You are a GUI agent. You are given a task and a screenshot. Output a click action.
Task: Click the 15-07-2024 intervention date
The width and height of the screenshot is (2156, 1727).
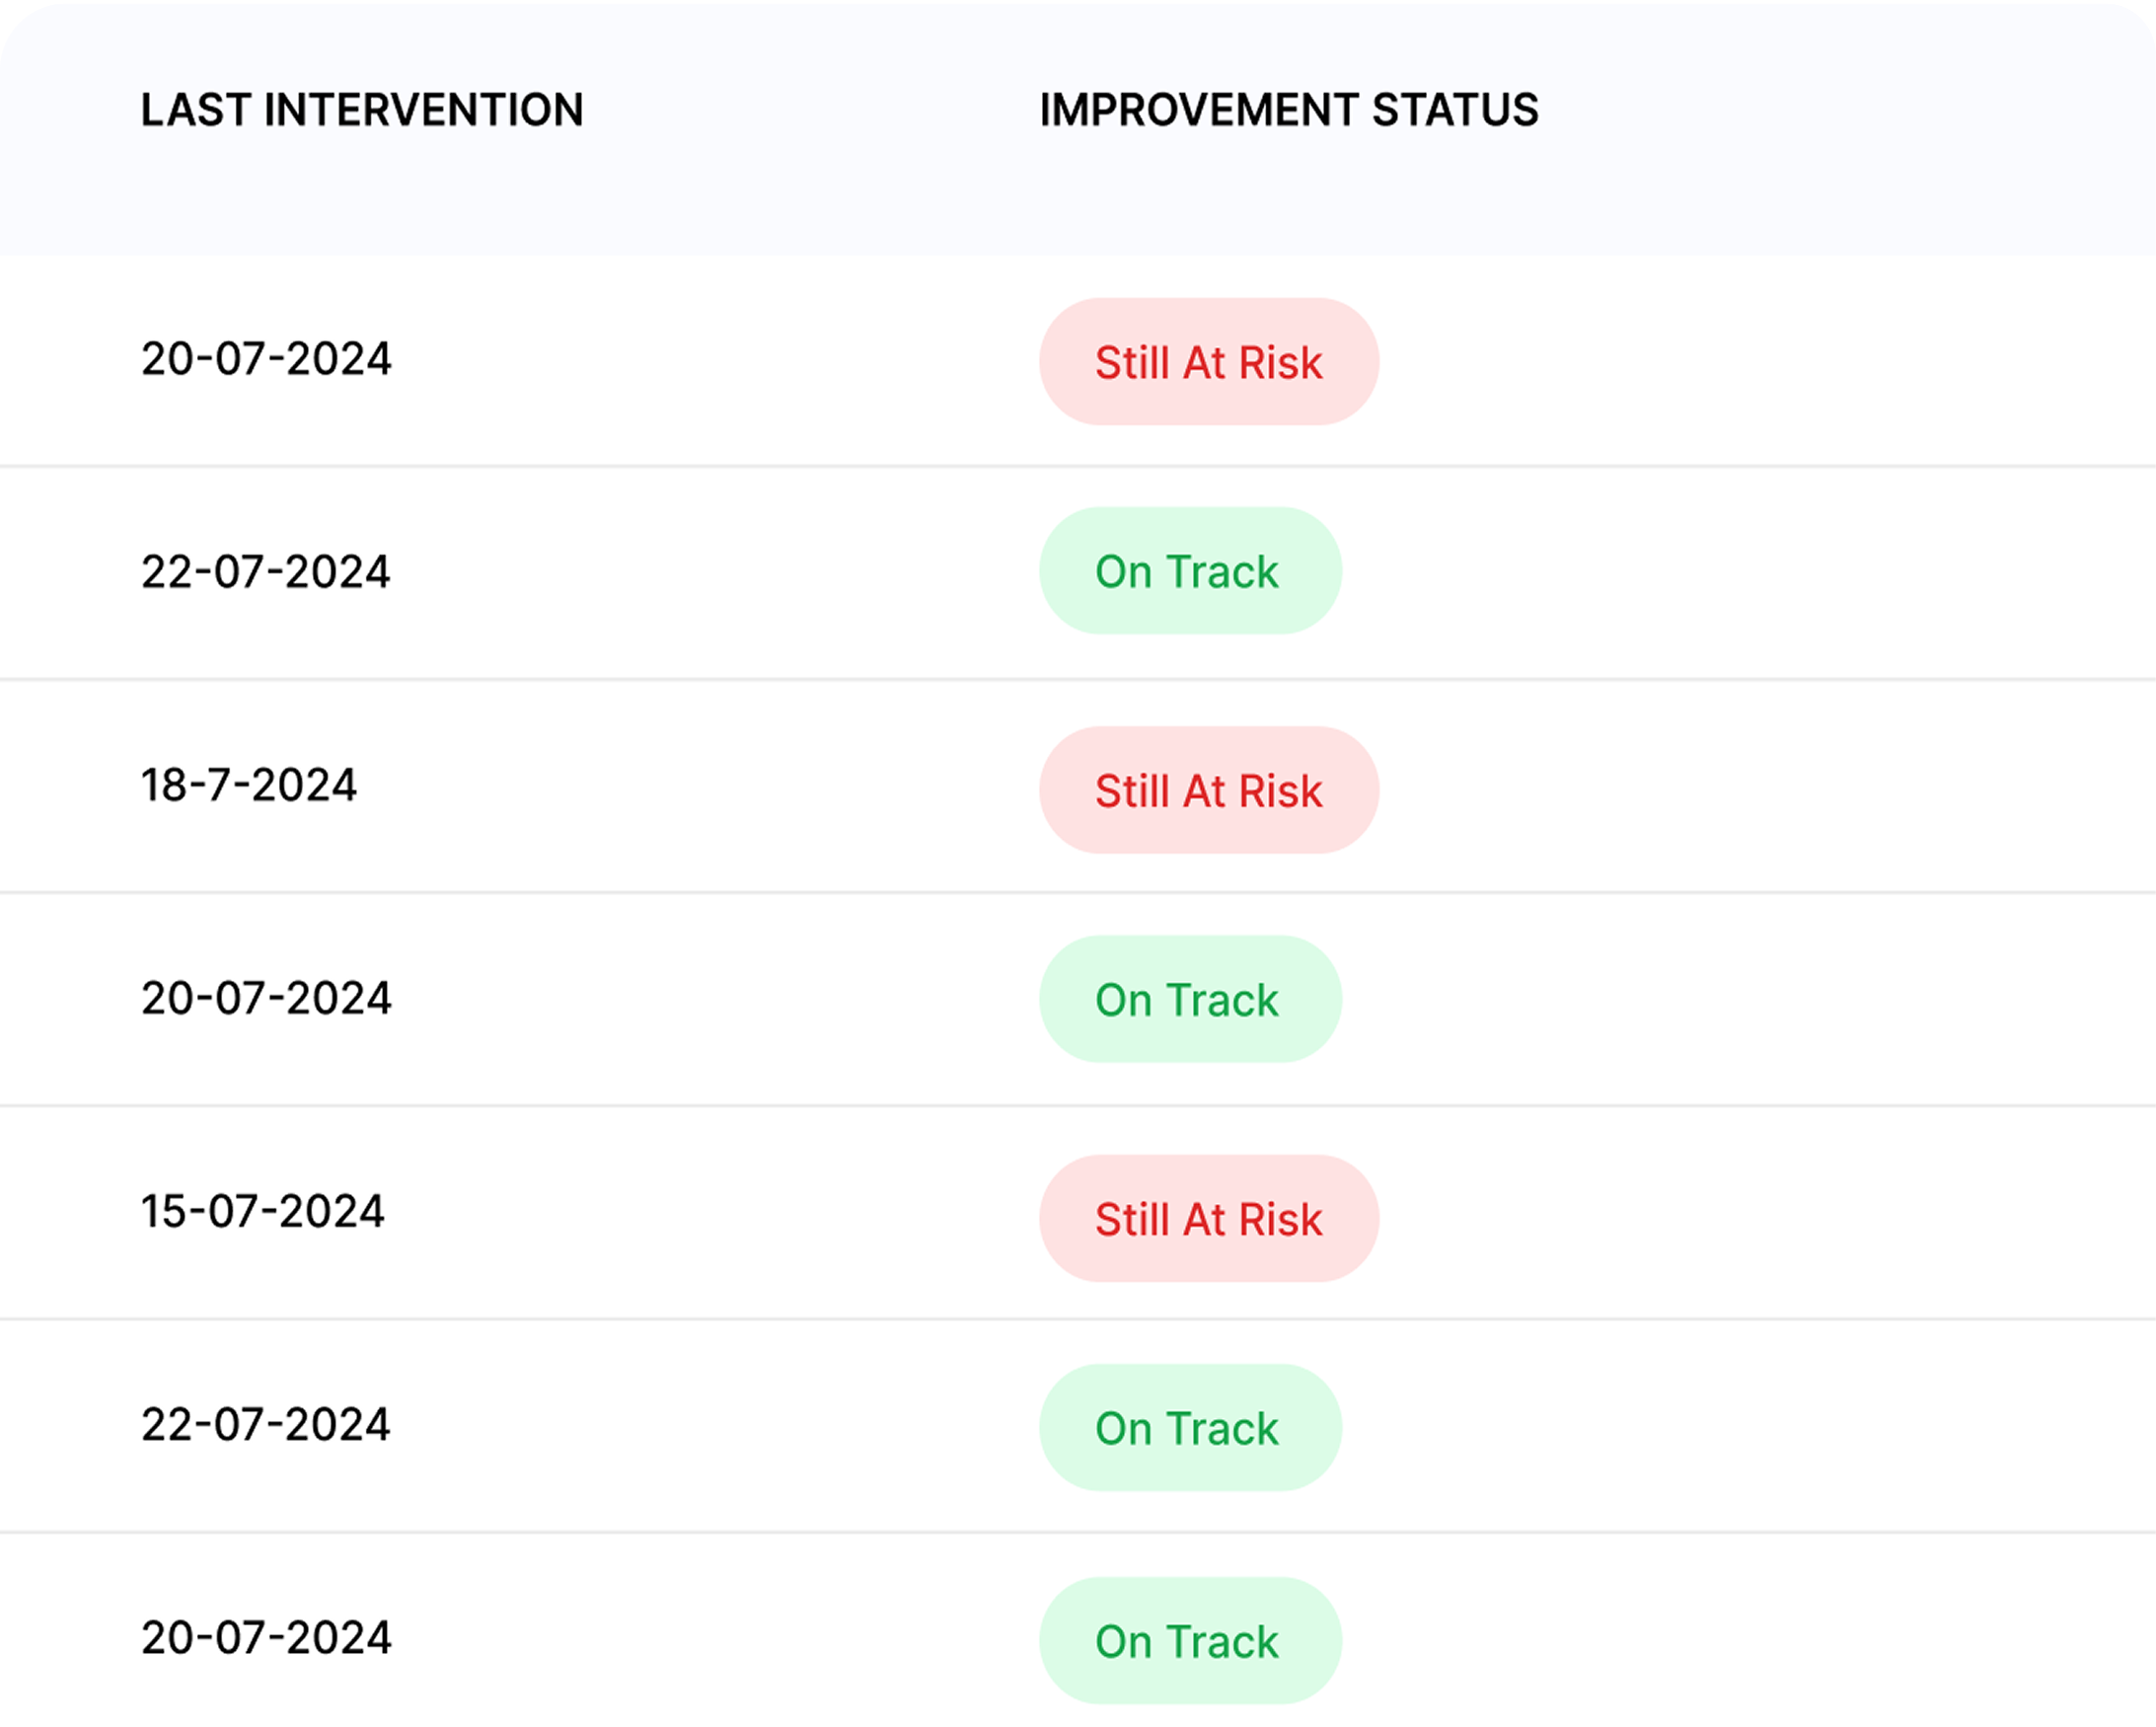[262, 1212]
